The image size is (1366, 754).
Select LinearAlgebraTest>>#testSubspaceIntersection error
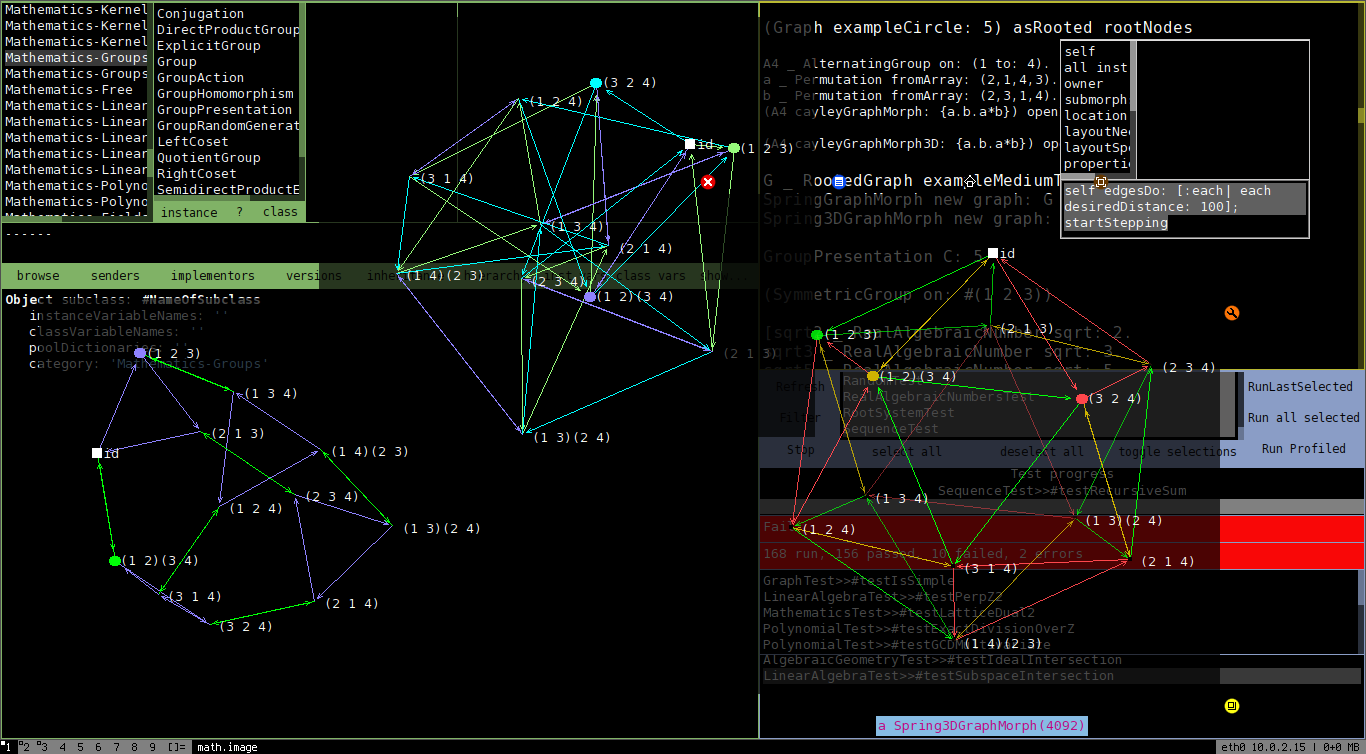point(1060,676)
